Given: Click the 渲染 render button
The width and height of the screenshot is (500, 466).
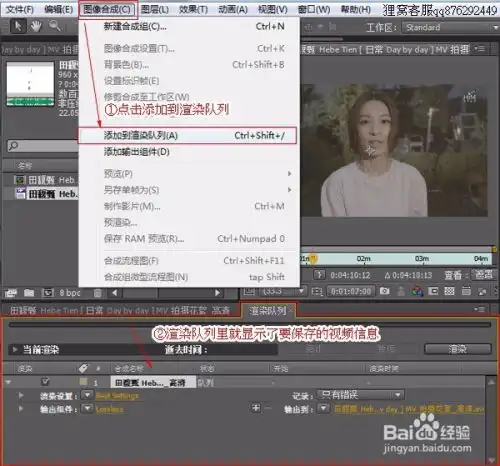Looking at the screenshot, I should tap(457, 349).
